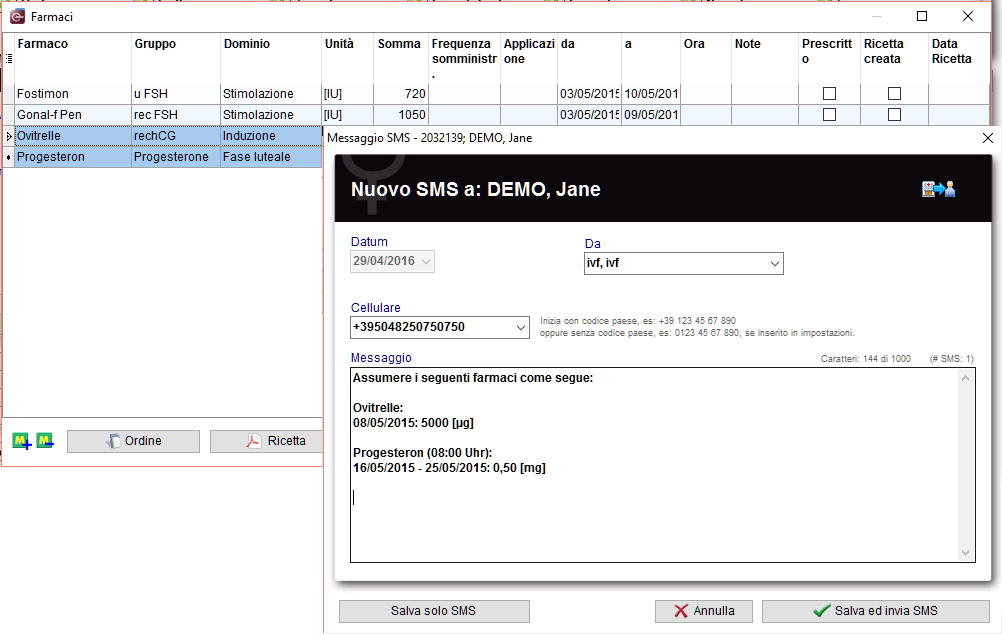The height and width of the screenshot is (634, 1002).
Task: Click the Ora column header
Action: pos(706,58)
